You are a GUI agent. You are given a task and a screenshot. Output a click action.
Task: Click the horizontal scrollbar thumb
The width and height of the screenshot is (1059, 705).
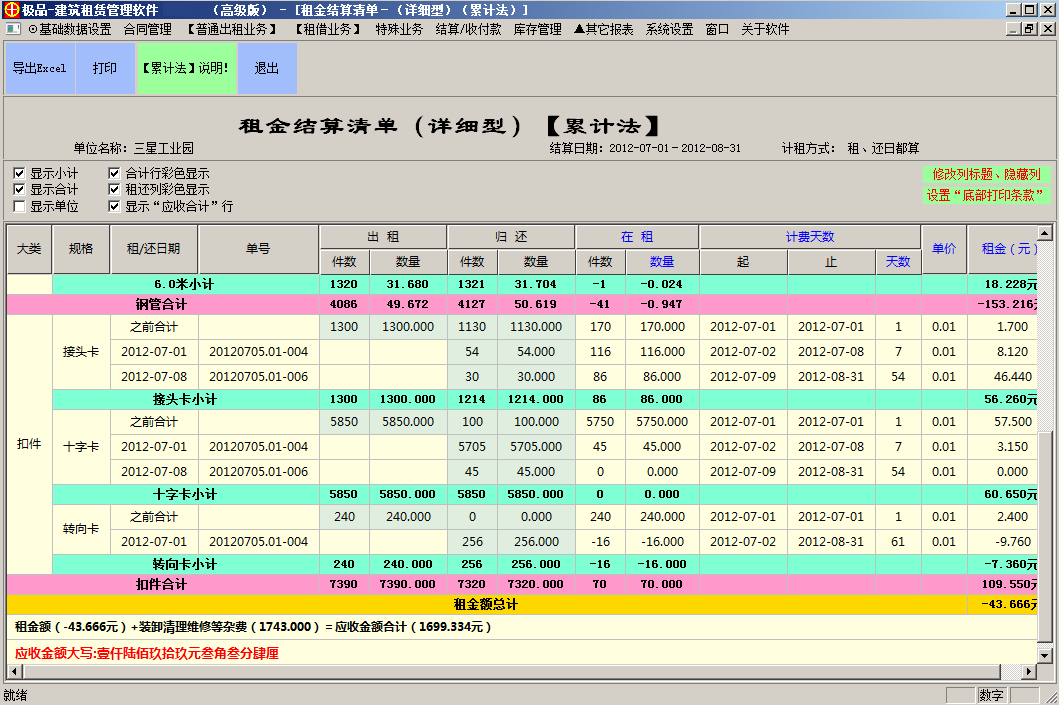511,671
